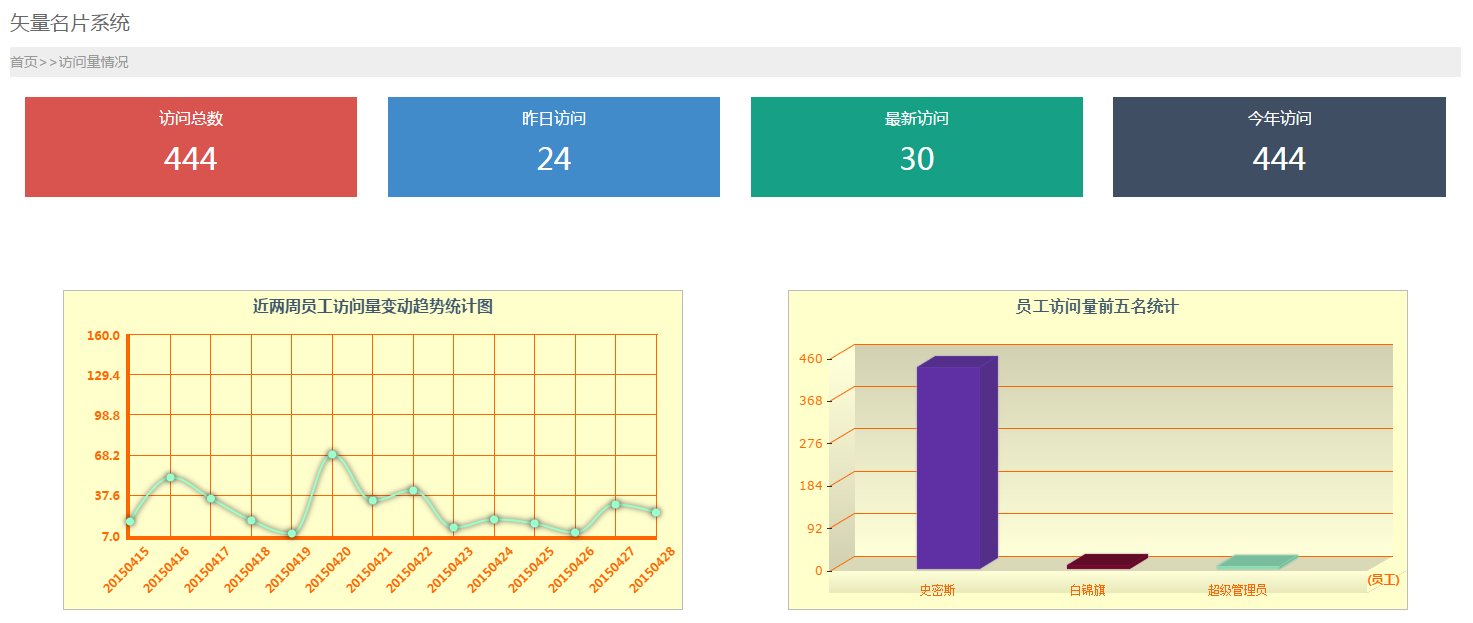Screen dimensions: 1473x623
Task: Click the data point for 20150421
Action: click(x=372, y=500)
